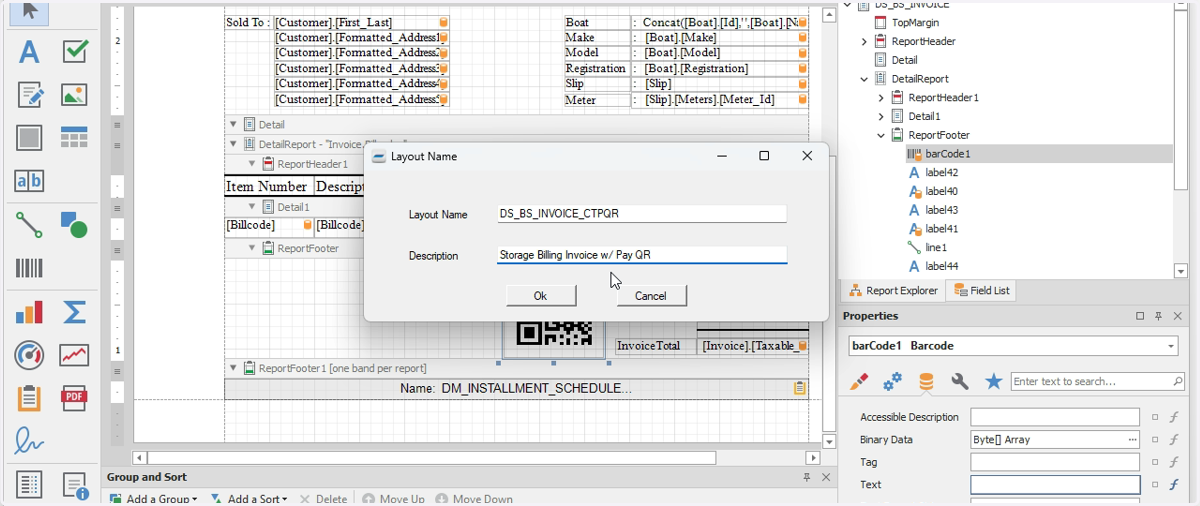Click magnifier icon in properties search

coord(1177,382)
